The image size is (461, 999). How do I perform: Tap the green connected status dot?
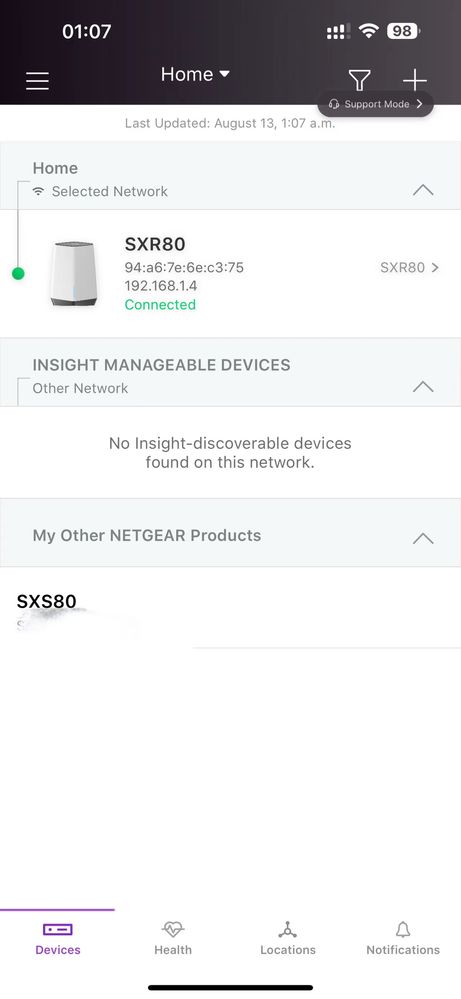(x=18, y=273)
